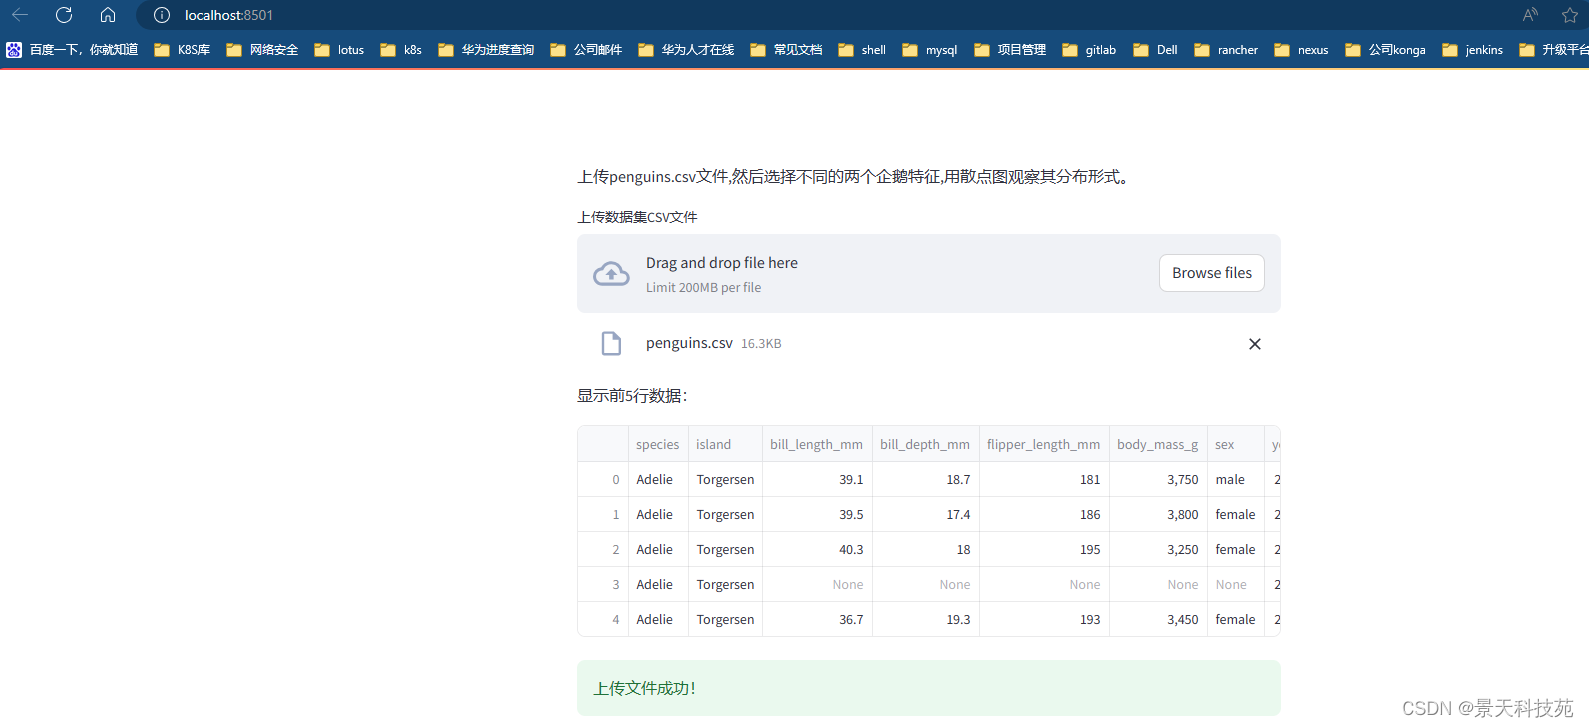1589x727 pixels.
Task: Go back using the browser back arrow
Action: 20,15
